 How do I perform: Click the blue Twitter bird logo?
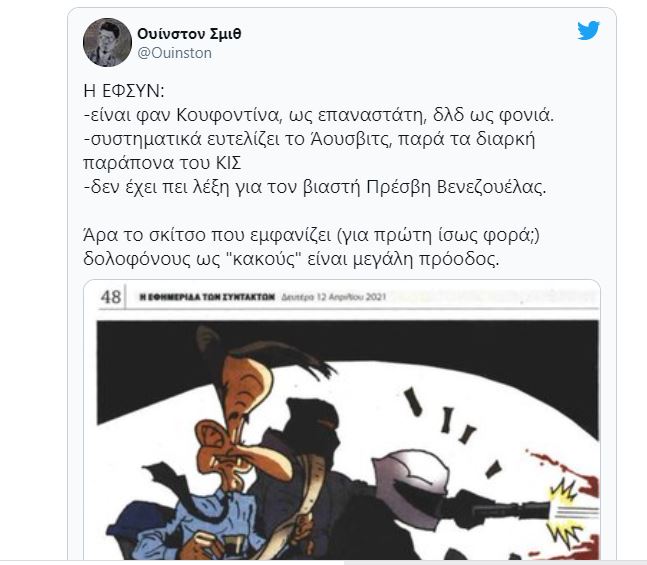tap(588, 31)
